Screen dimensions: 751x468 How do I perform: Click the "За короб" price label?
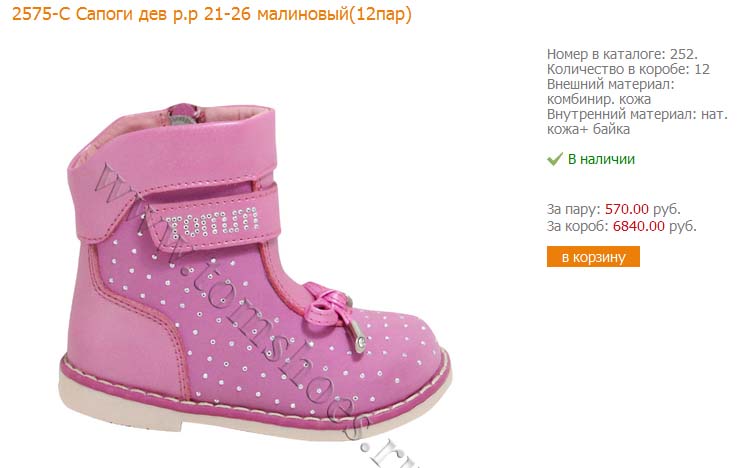pos(577,226)
